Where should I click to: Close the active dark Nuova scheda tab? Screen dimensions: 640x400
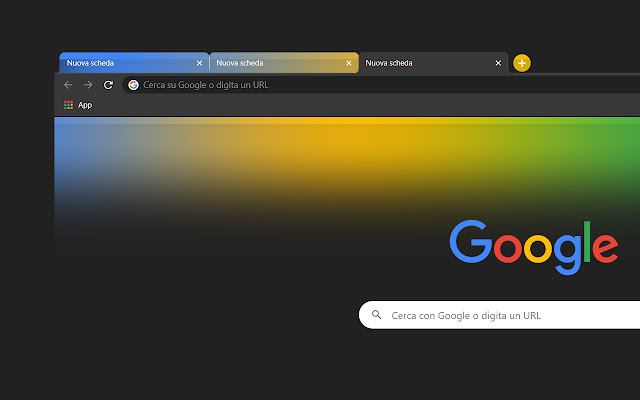498,63
